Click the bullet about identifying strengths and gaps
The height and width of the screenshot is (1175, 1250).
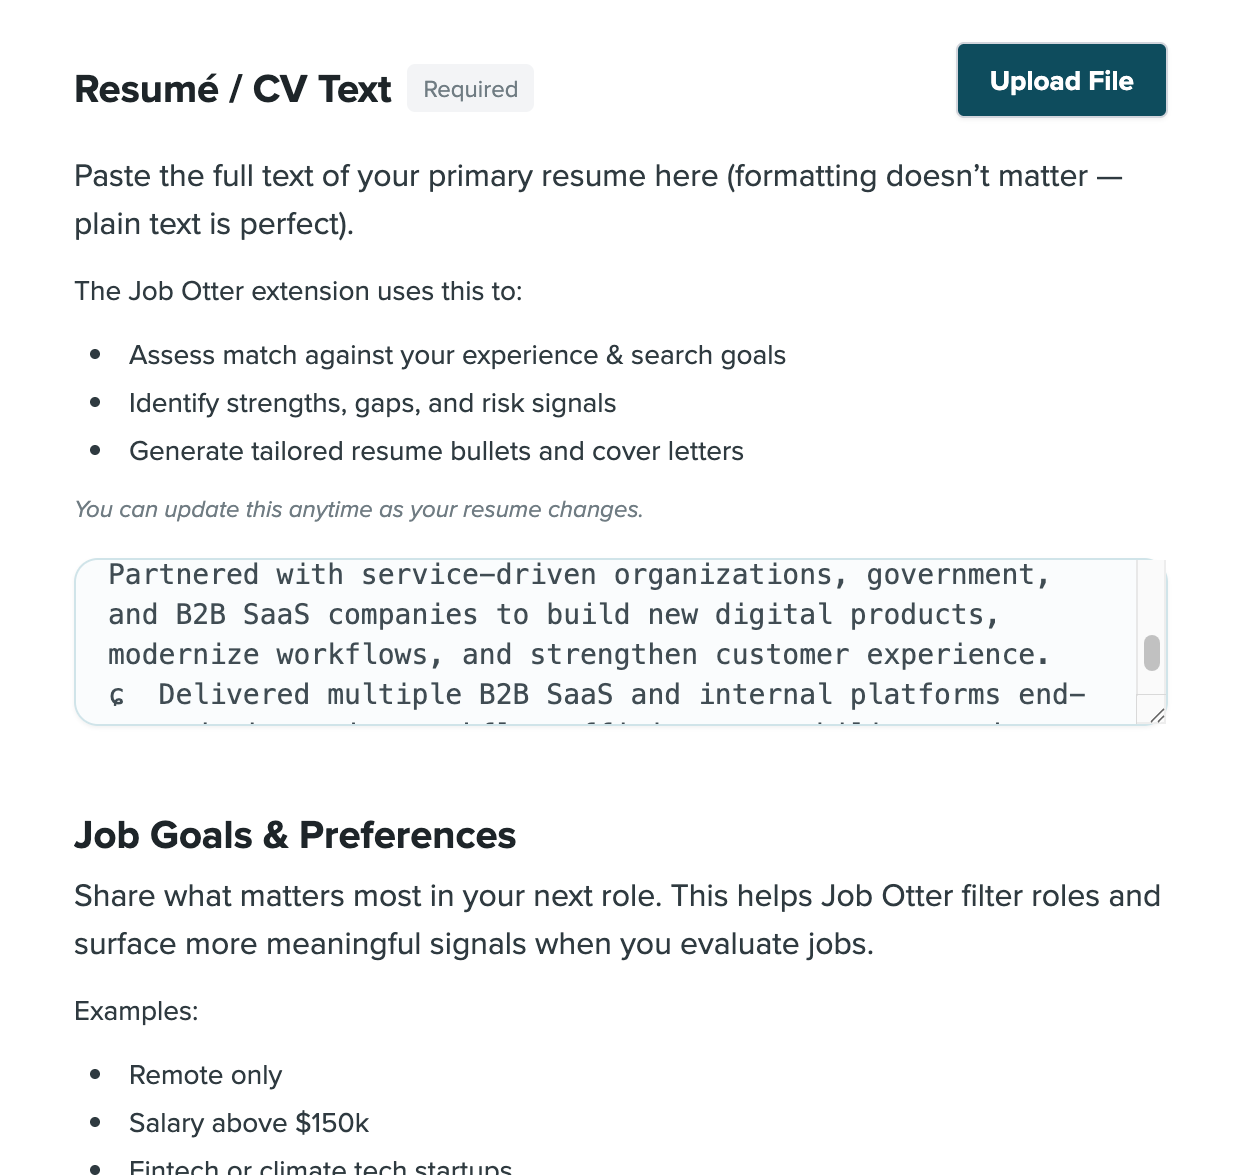click(x=372, y=403)
